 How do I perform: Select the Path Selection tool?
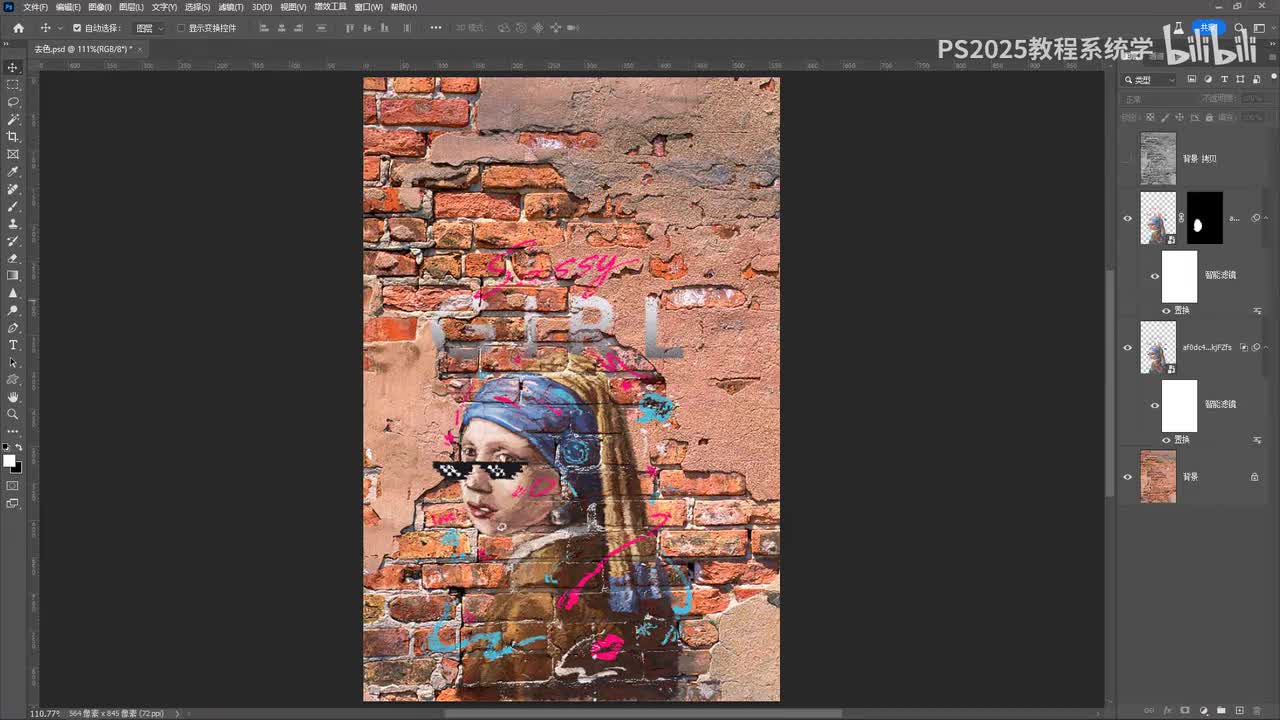click(x=13, y=362)
